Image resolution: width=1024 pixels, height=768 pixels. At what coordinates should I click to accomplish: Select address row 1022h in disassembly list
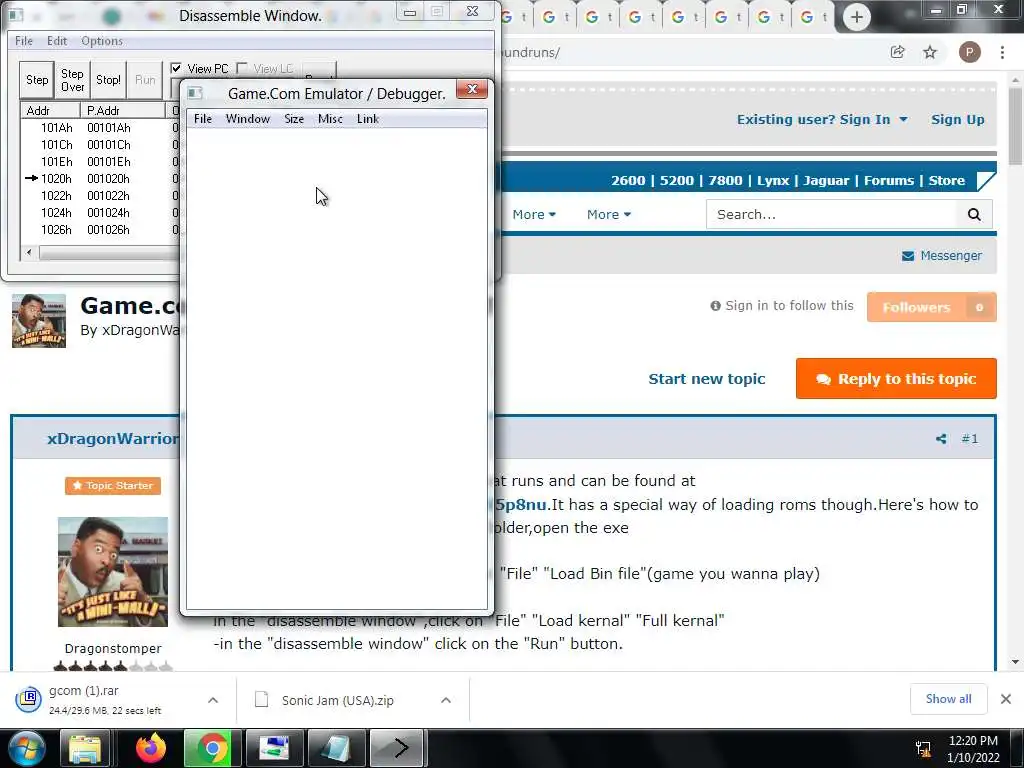[99, 195]
